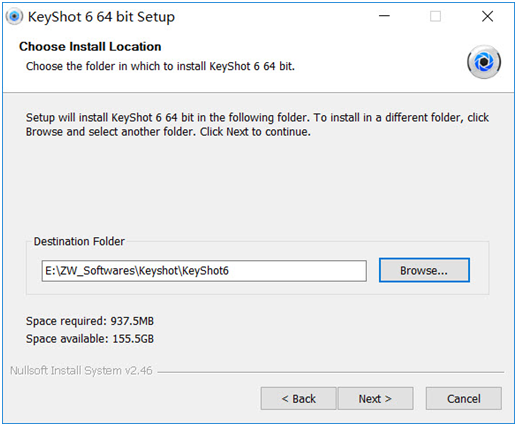The width and height of the screenshot is (517, 426).
Task: Open the Browse... folder picker
Action: (424, 270)
